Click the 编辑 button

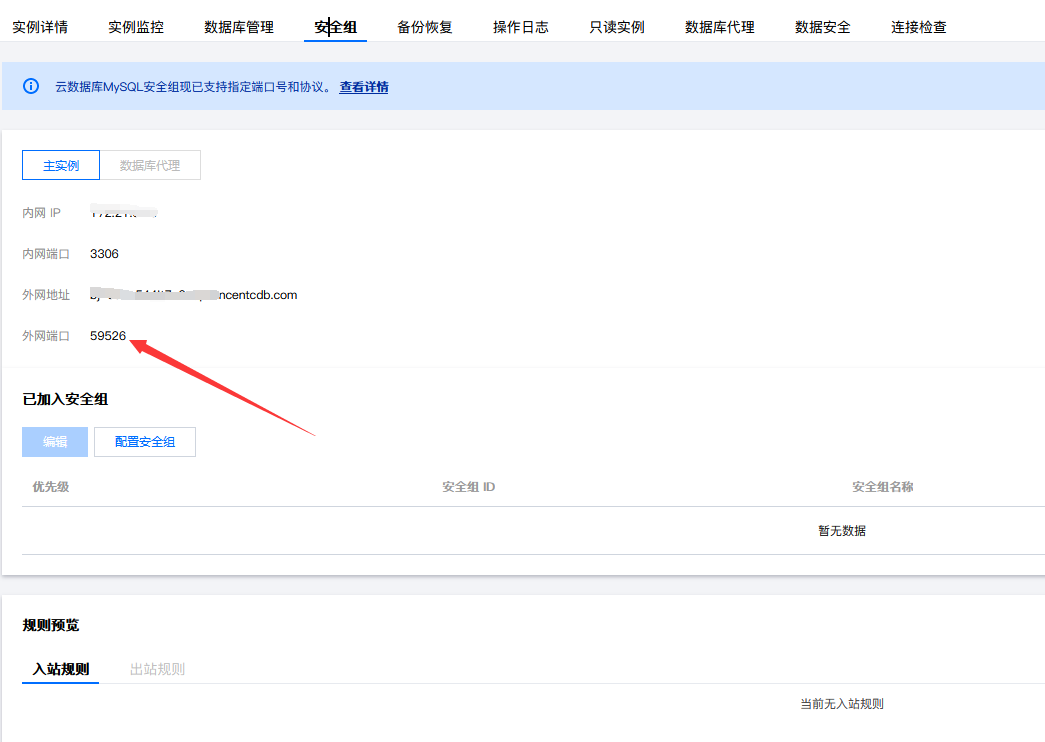(55, 442)
